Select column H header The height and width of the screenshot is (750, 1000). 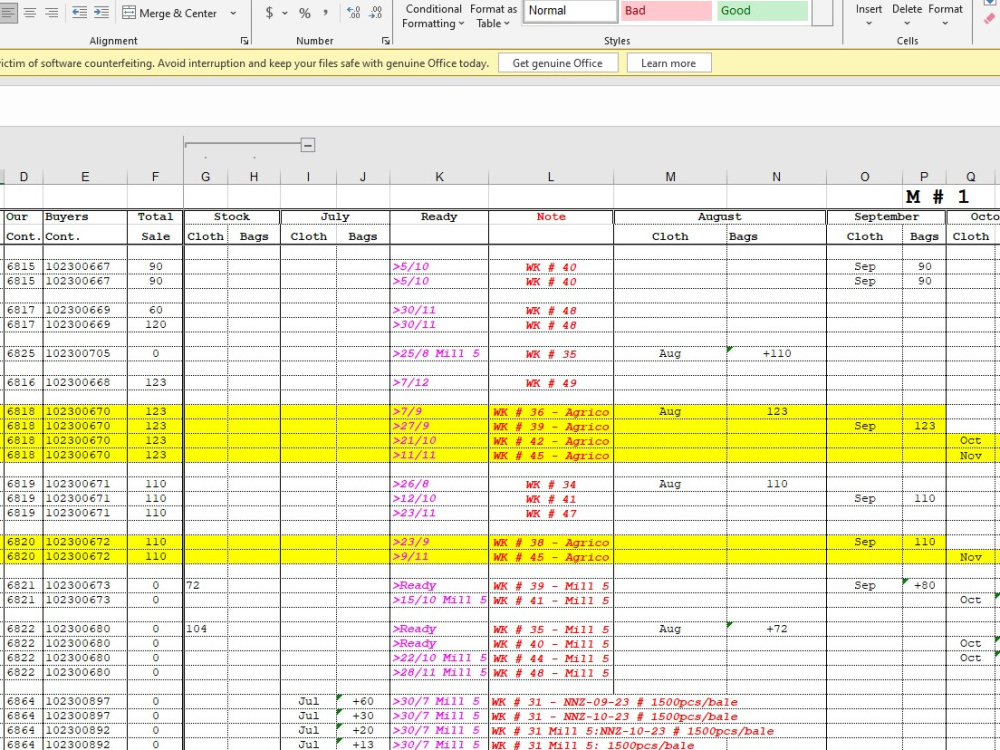254,177
